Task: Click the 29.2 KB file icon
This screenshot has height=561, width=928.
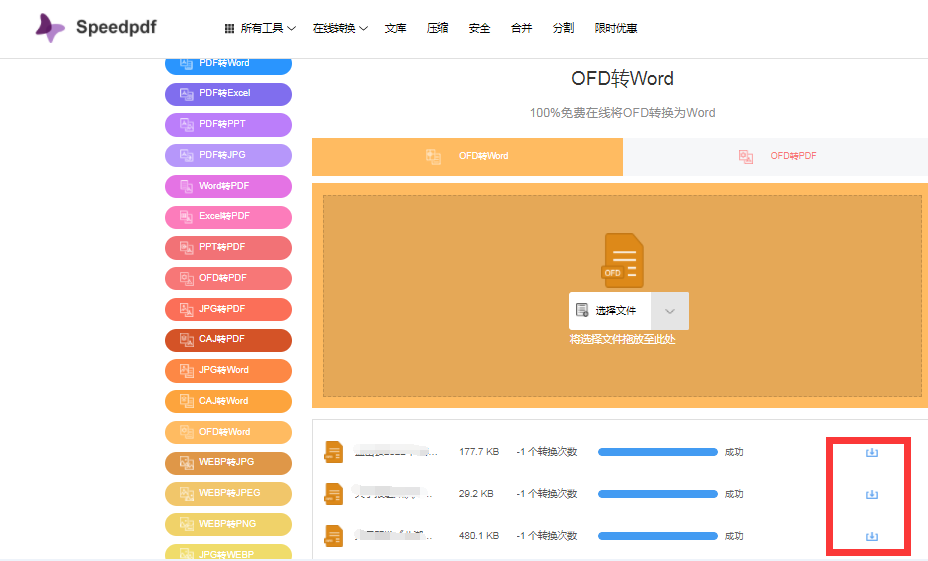Action: pyautogui.click(x=334, y=494)
